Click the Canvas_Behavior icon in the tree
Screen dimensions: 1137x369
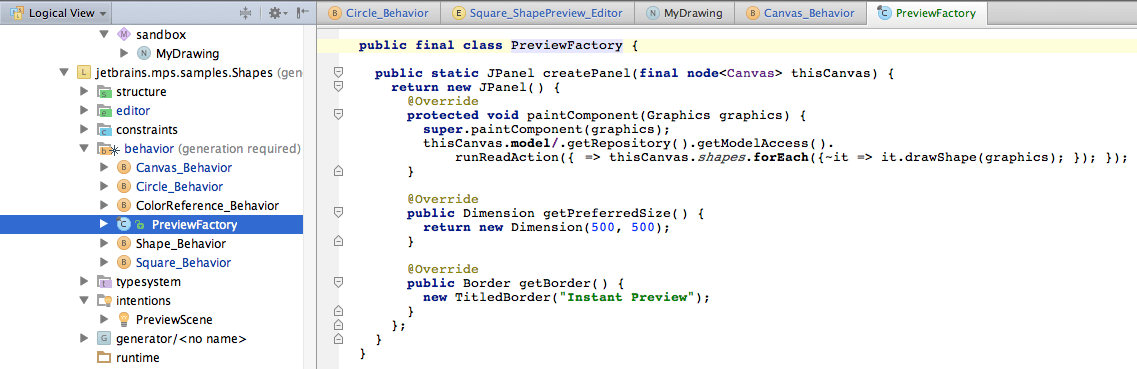(123, 167)
